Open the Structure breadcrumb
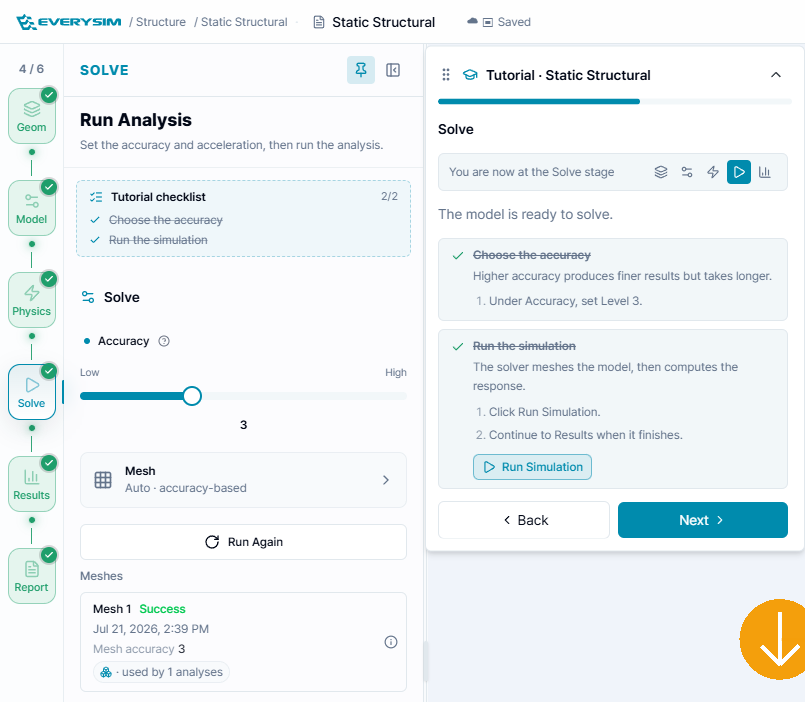The image size is (805, 702). click(161, 22)
